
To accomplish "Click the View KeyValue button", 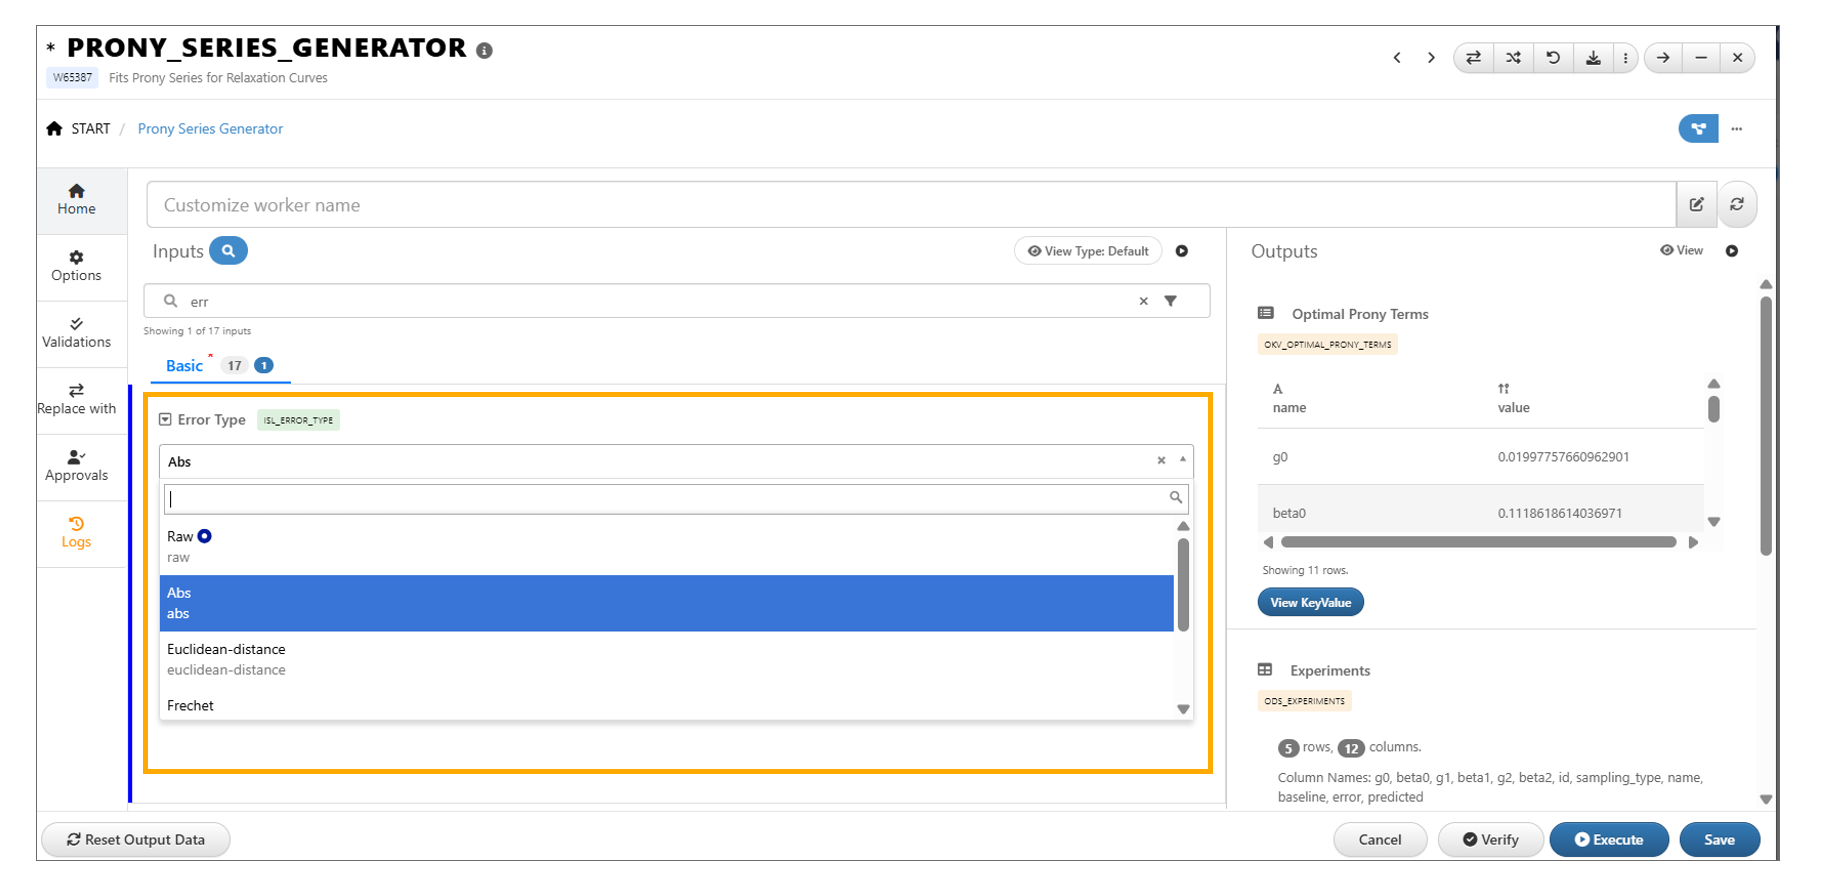I will 1310,603.
